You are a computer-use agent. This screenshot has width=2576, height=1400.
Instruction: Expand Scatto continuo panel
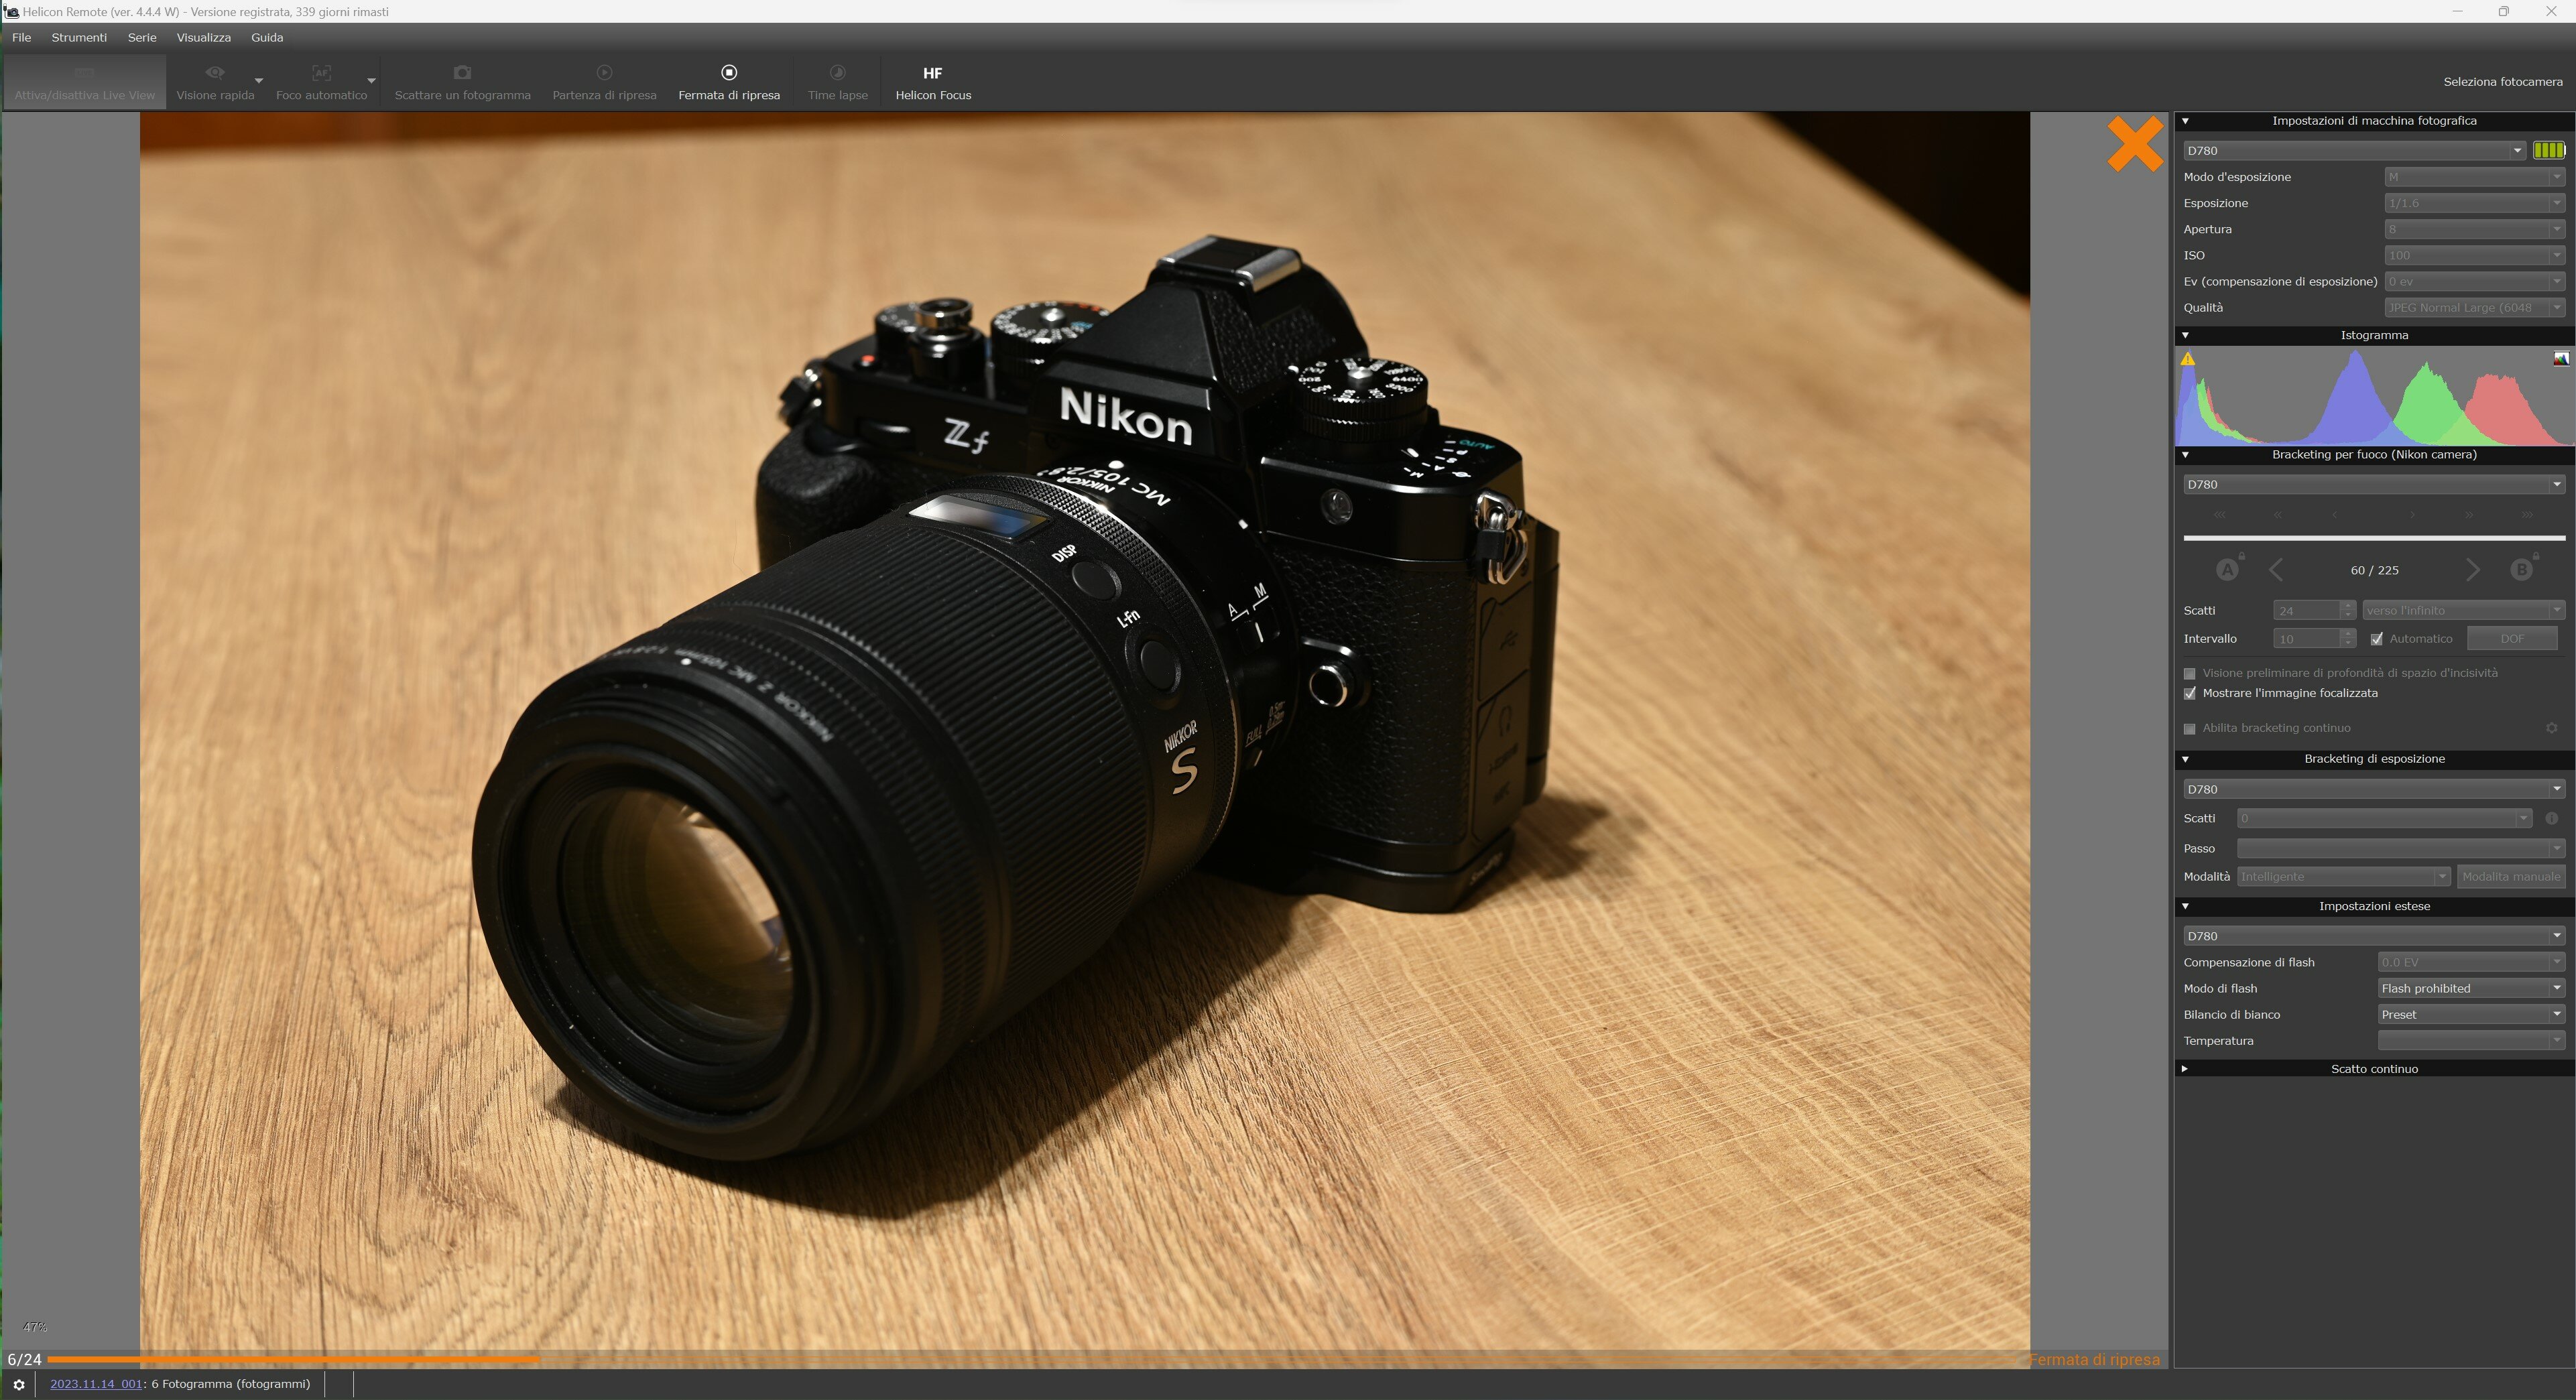2186,1069
